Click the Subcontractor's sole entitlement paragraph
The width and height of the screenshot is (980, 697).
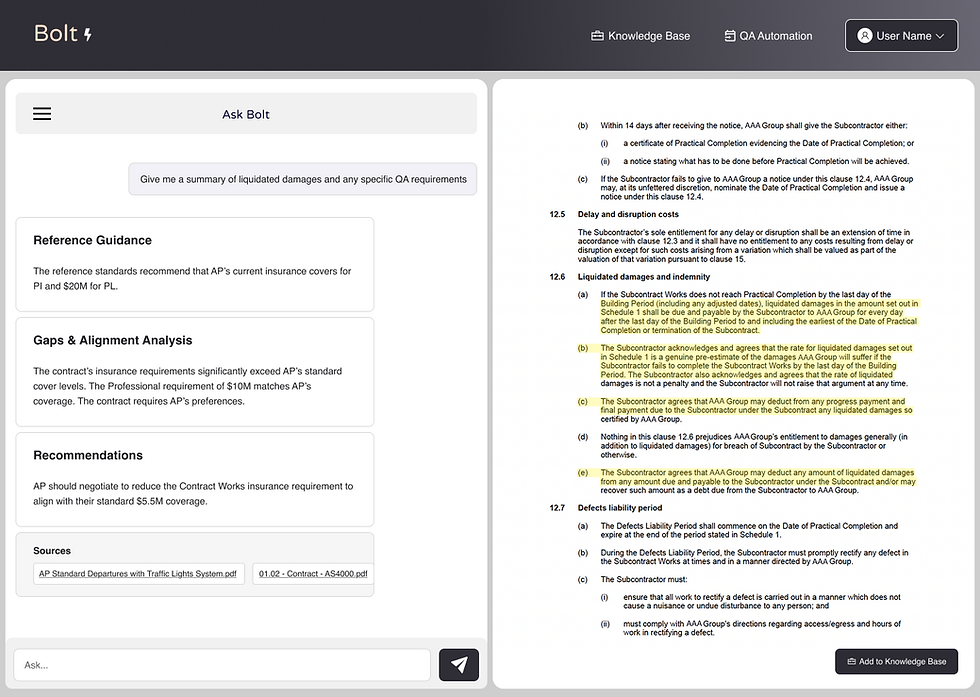[x=746, y=246]
